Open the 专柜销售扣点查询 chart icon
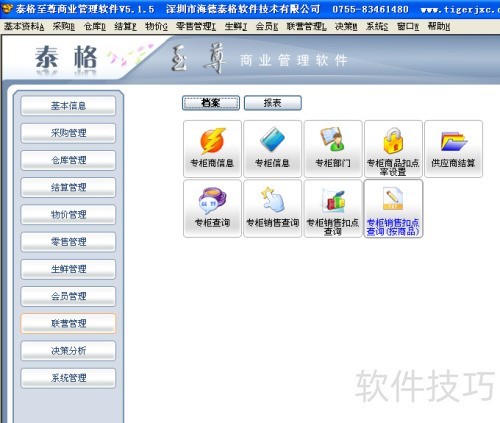The height and width of the screenshot is (423, 500). click(333, 208)
